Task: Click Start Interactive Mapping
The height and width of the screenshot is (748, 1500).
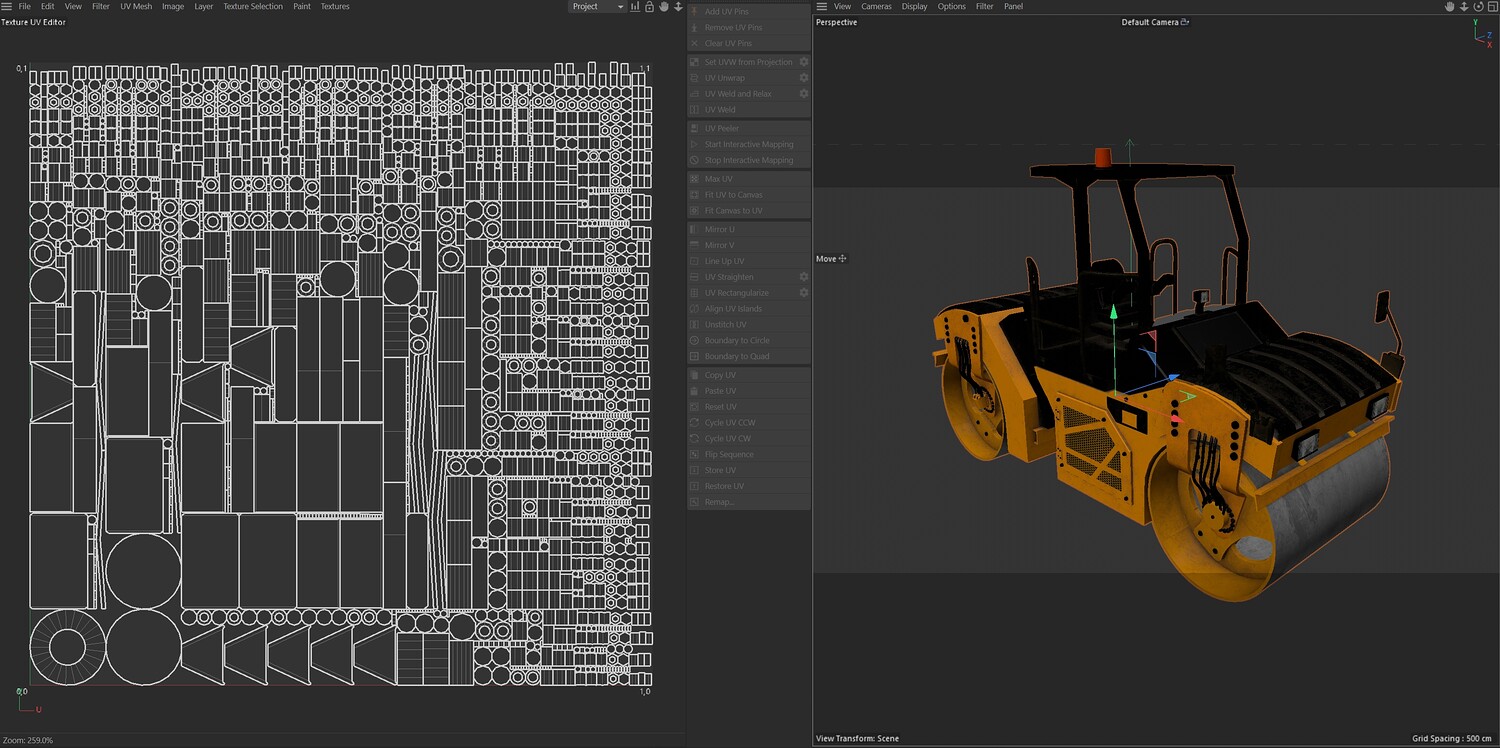Action: tap(749, 144)
